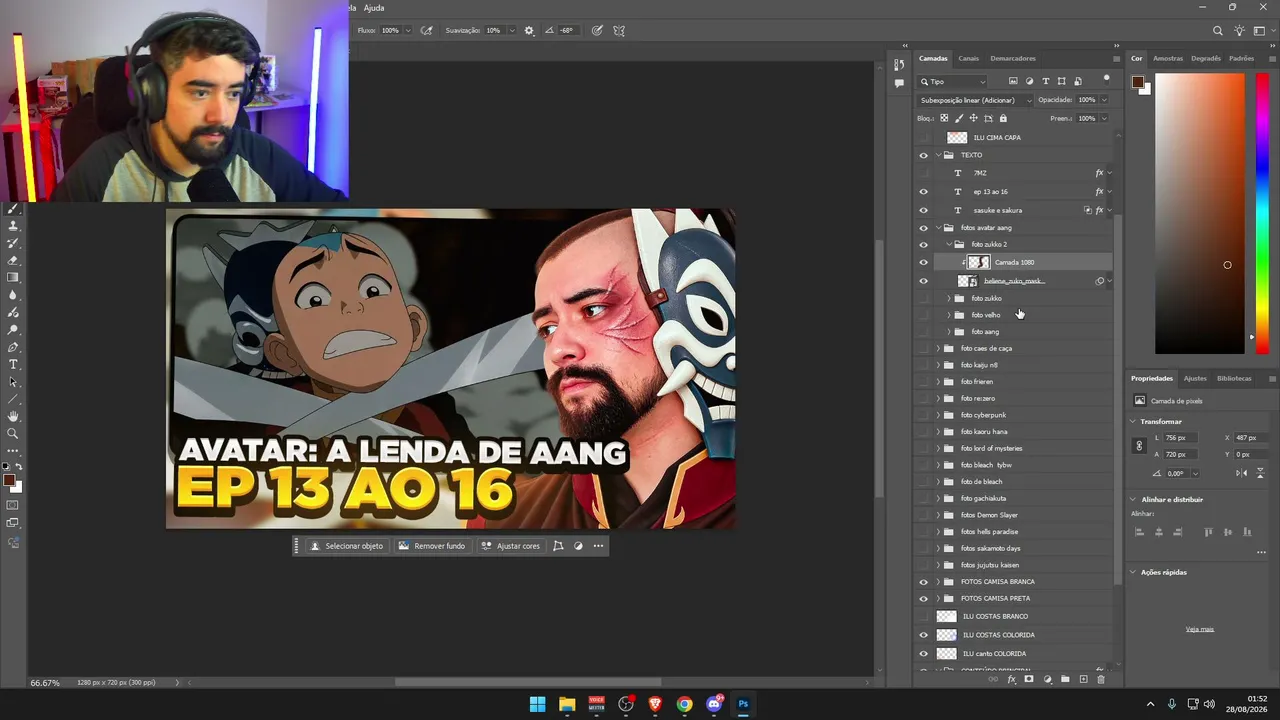Image resolution: width=1280 pixels, height=720 pixels.
Task: Switch to the Ajustes tab
Action: pyautogui.click(x=1195, y=378)
